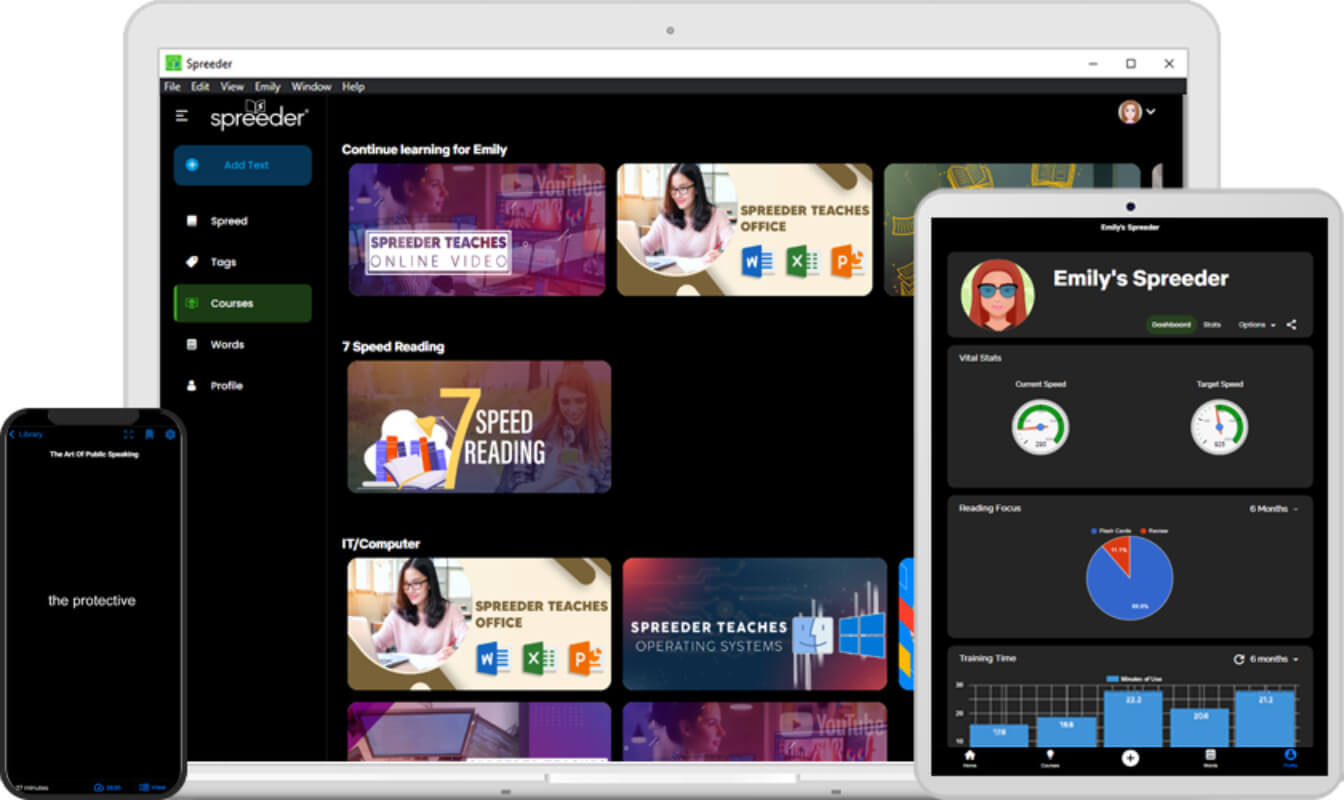Open Spreeder Teaches Online Video course
The image size is (1344, 800).
(477, 230)
